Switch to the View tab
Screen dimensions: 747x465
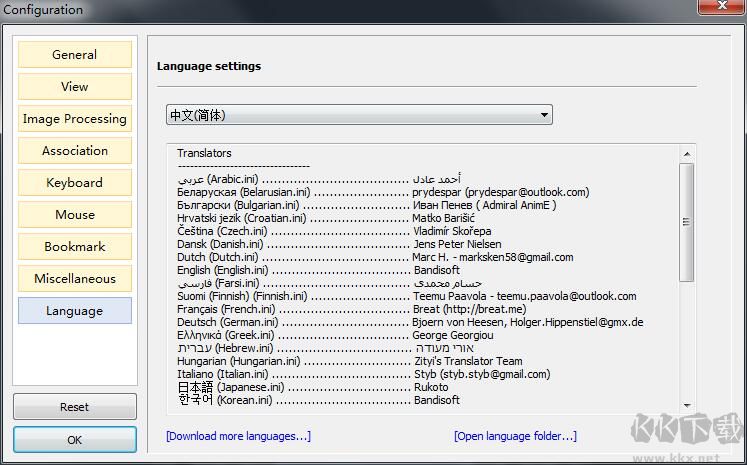pyautogui.click(x=75, y=87)
